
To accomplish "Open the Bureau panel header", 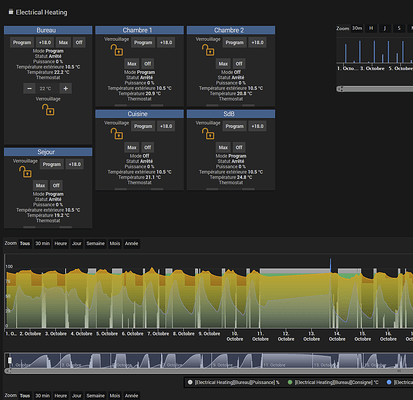I will tap(48, 30).
